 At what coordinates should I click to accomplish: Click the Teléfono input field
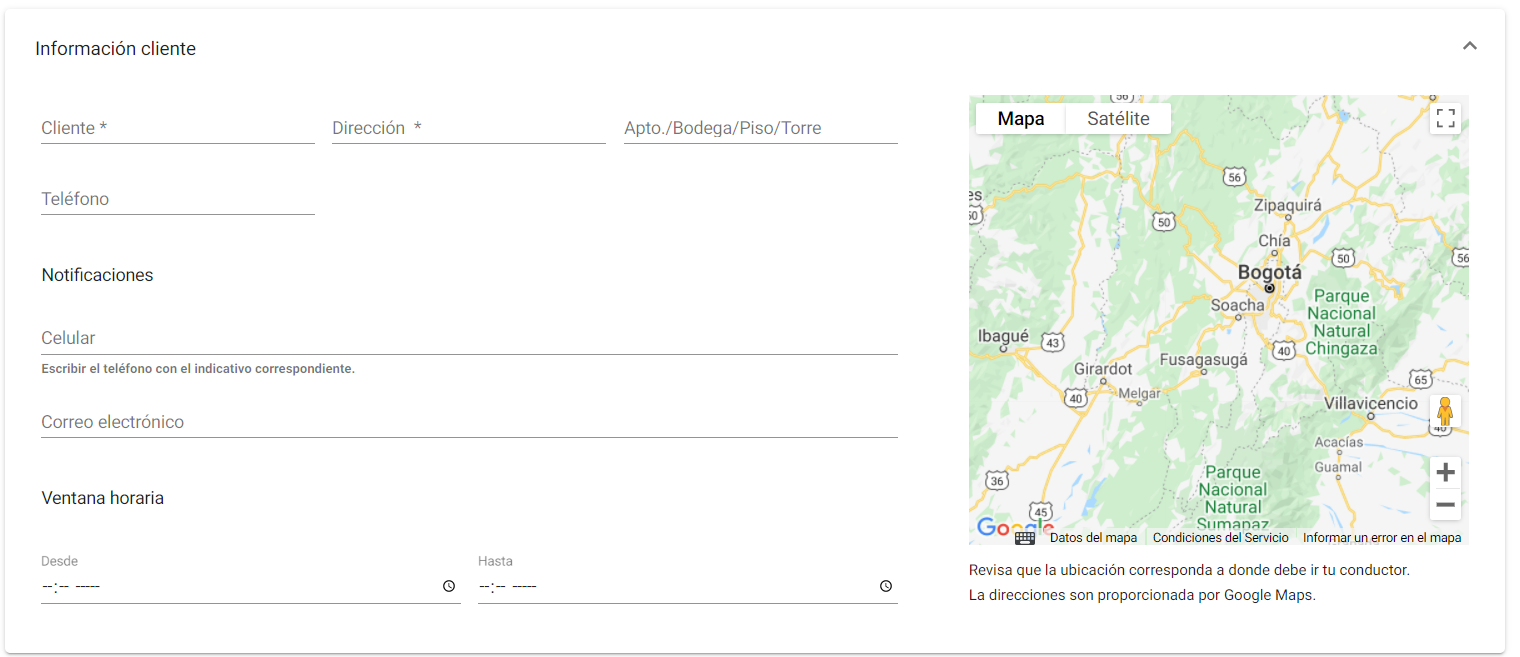tap(177, 200)
